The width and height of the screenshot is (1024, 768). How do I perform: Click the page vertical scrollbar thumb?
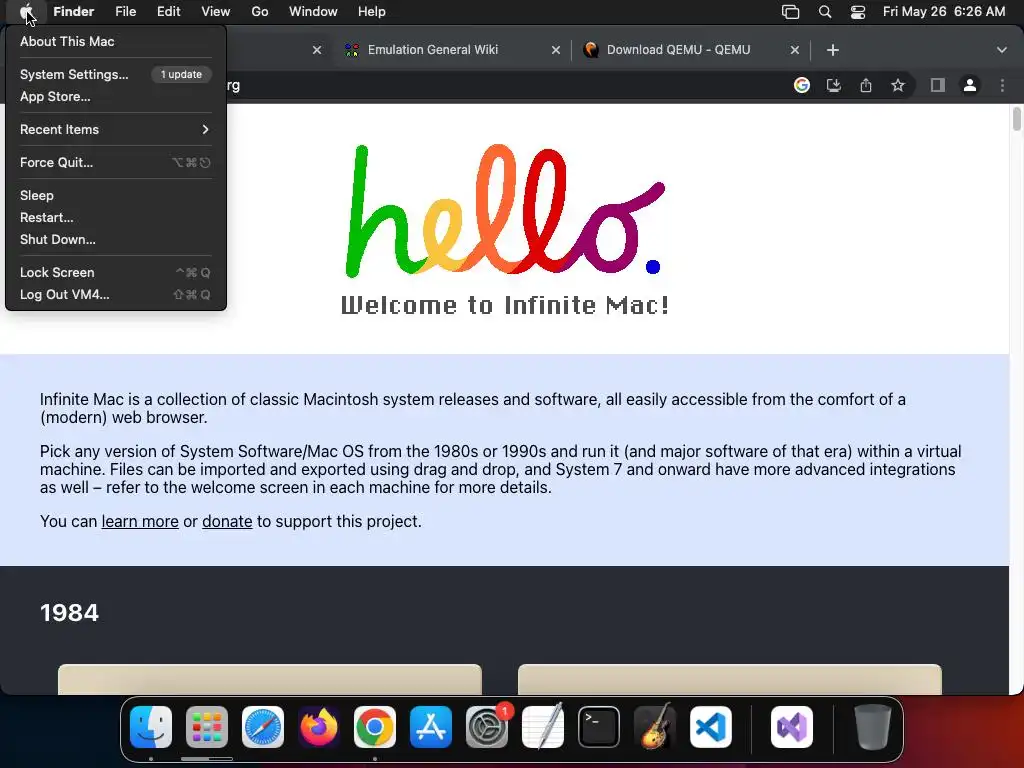(1017, 119)
